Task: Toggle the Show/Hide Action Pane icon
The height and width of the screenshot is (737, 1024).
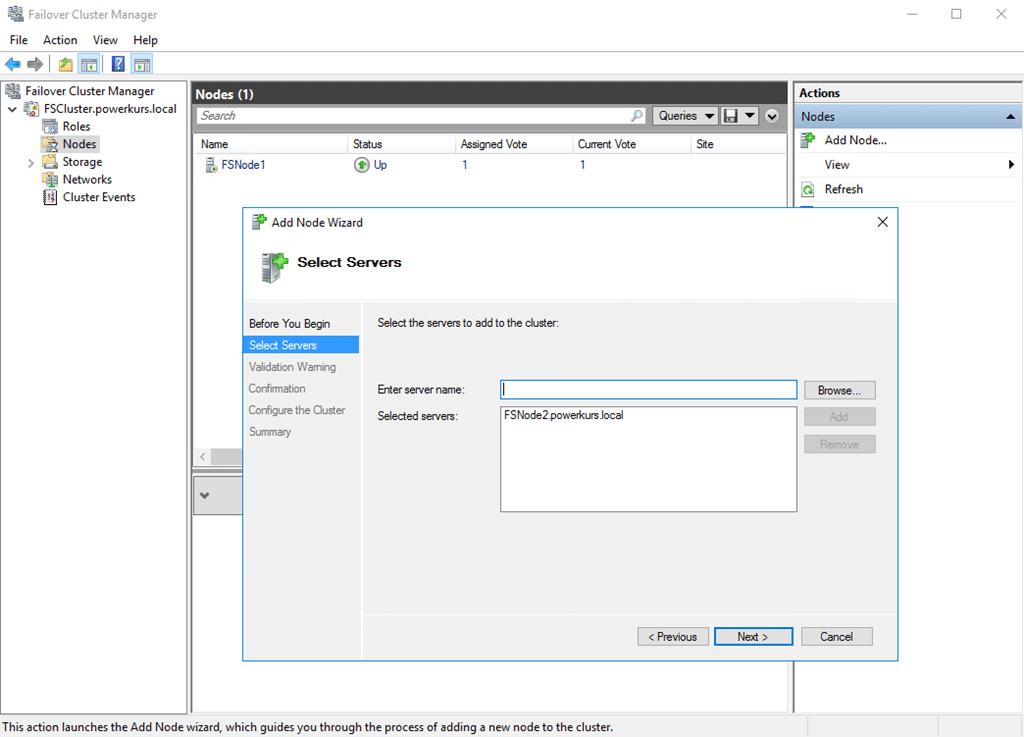Action: pyautogui.click(x=142, y=64)
